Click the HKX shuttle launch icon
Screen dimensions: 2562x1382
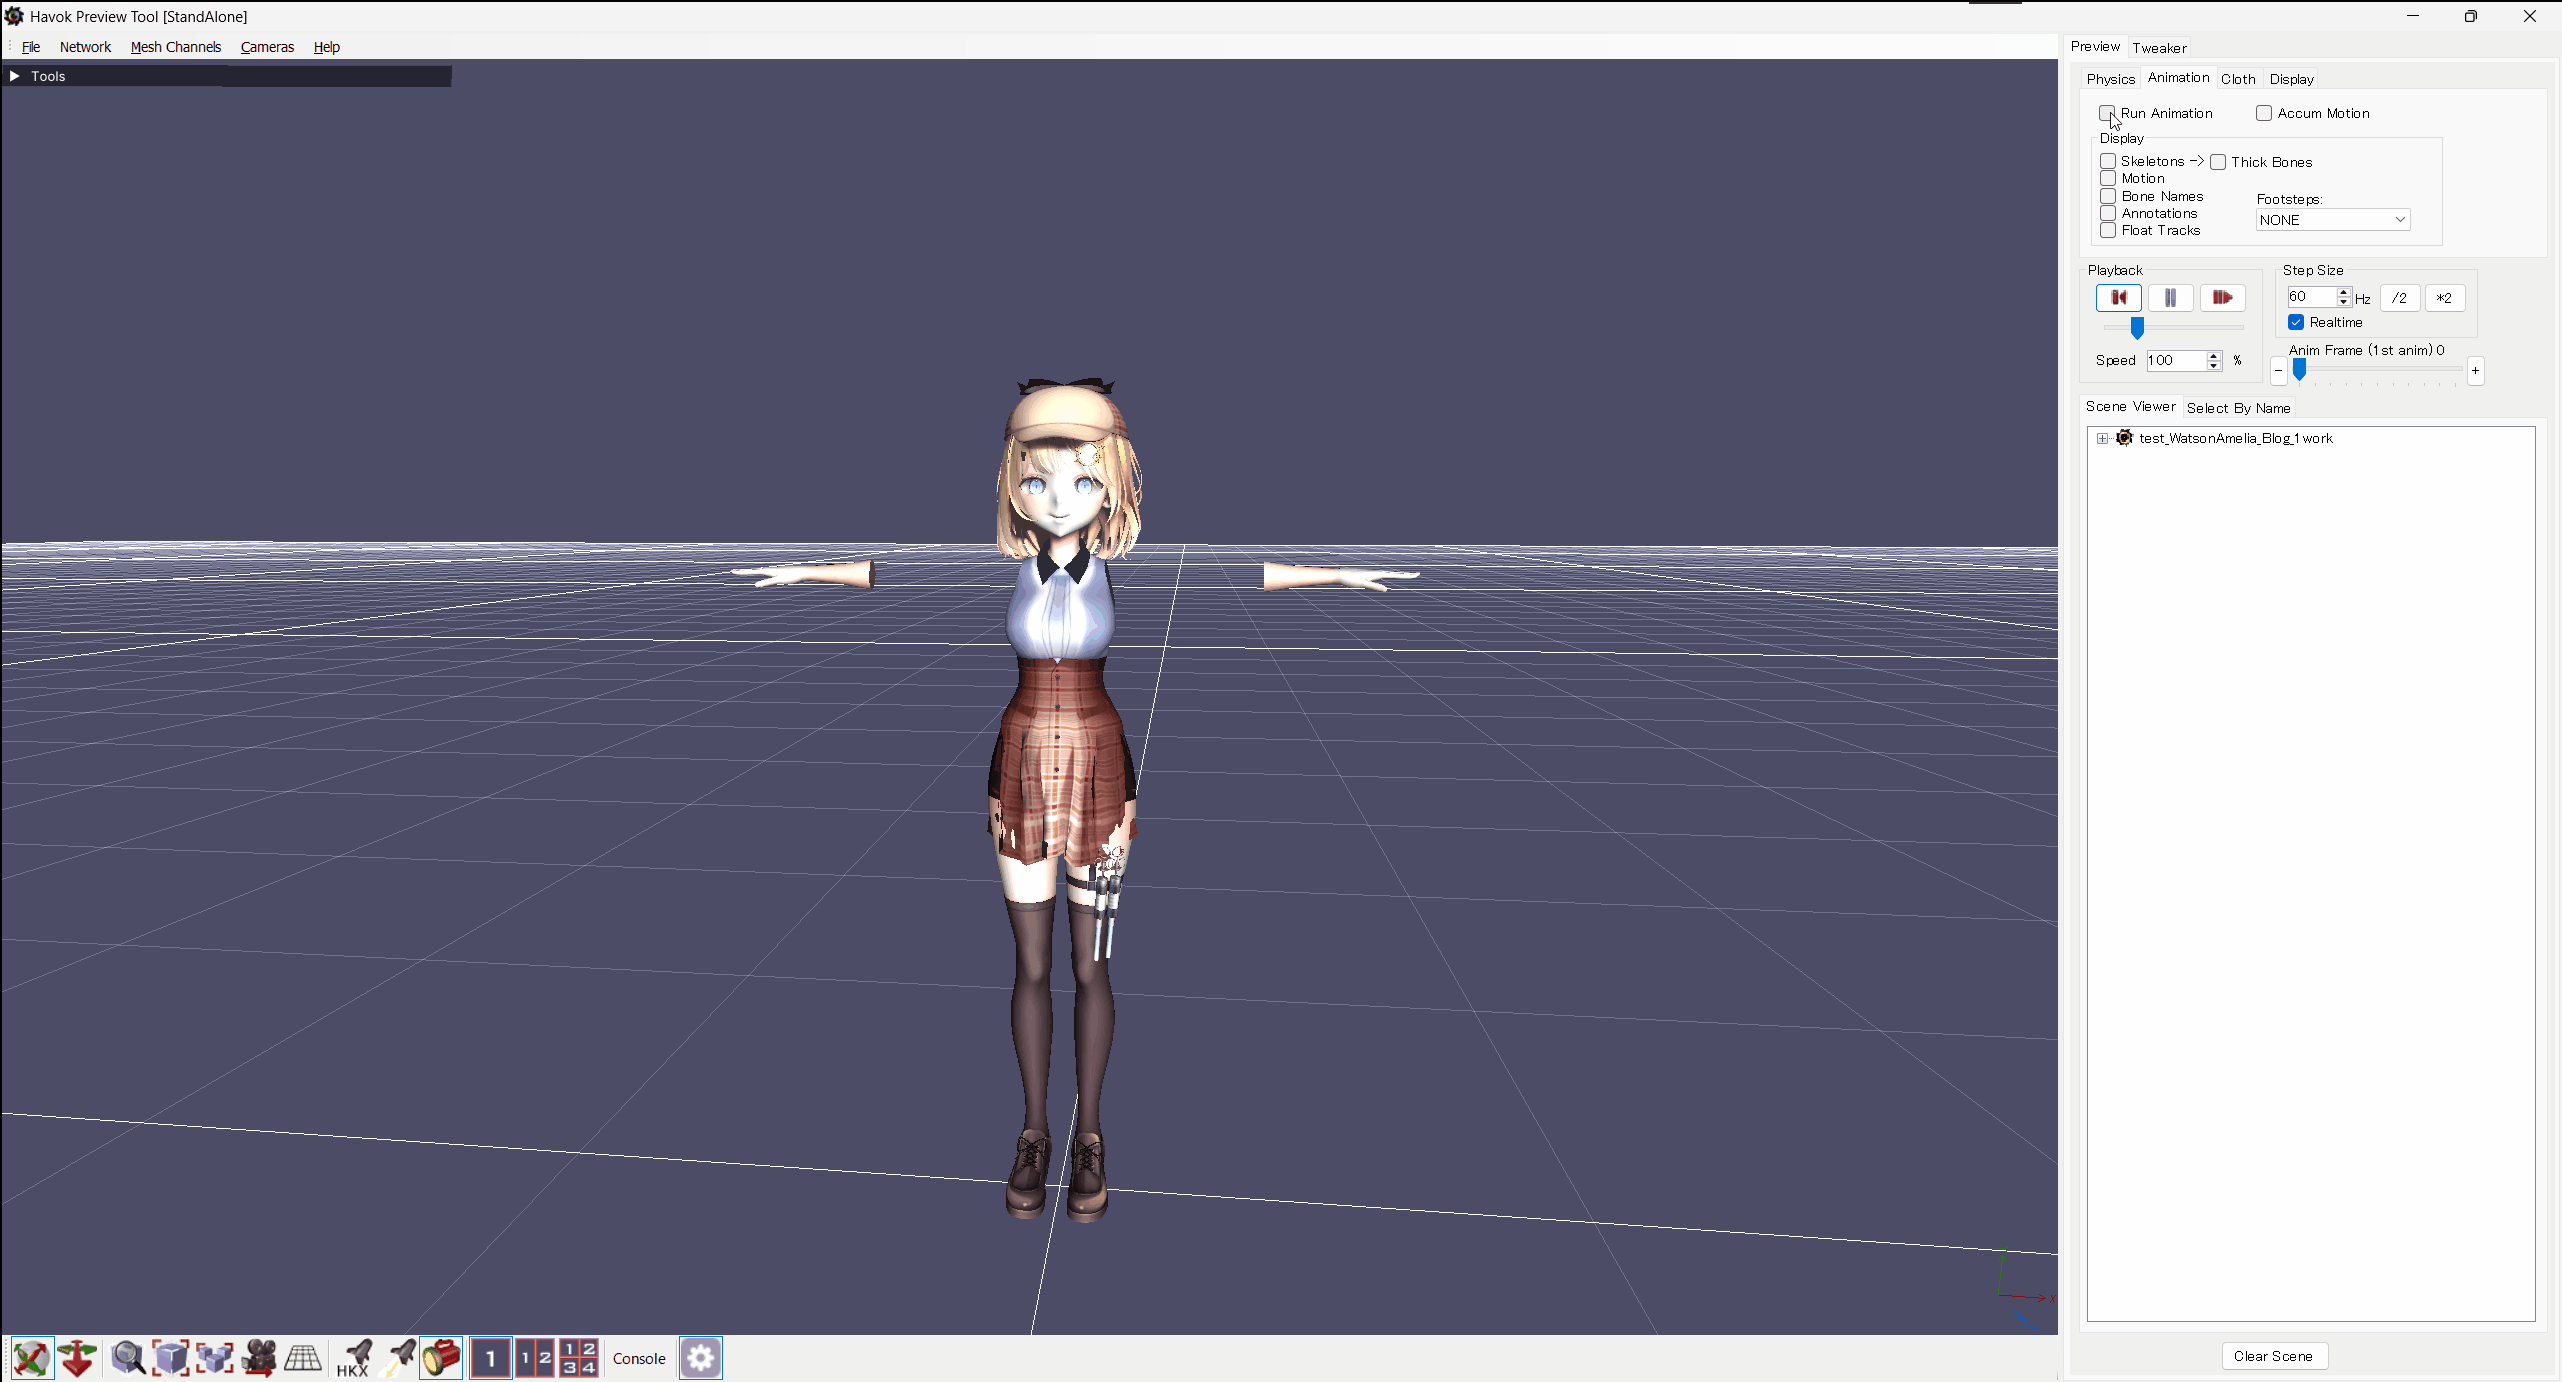click(x=353, y=1358)
